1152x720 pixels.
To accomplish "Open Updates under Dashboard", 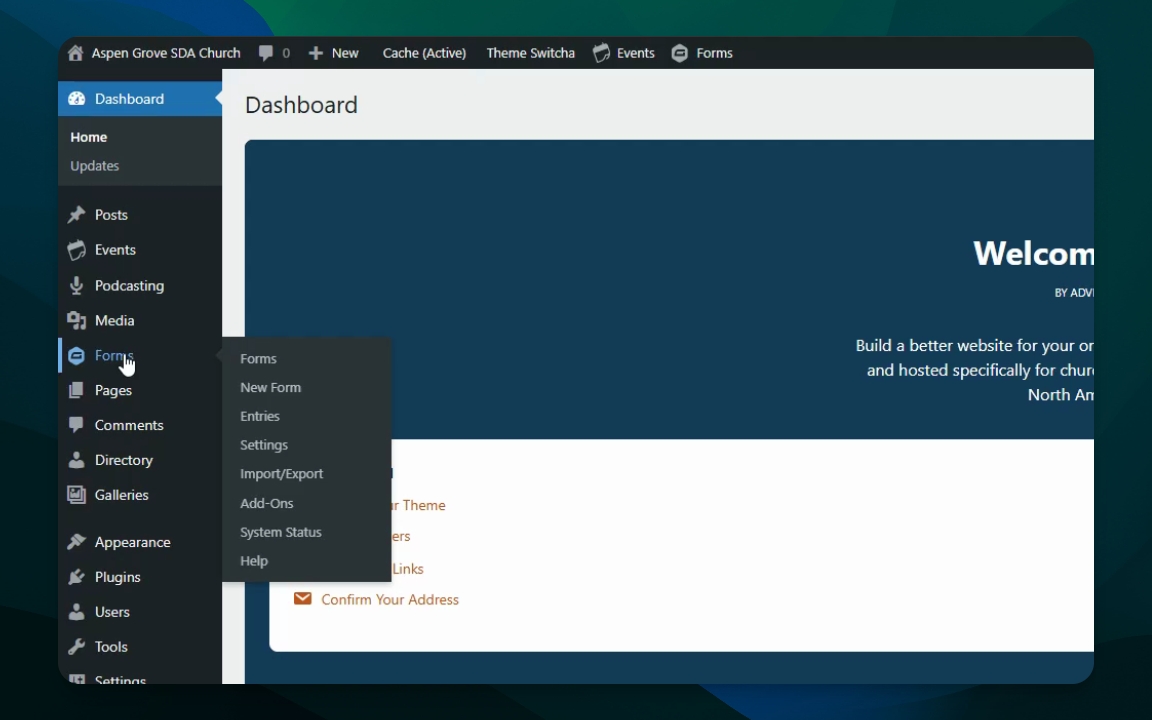I will (95, 166).
